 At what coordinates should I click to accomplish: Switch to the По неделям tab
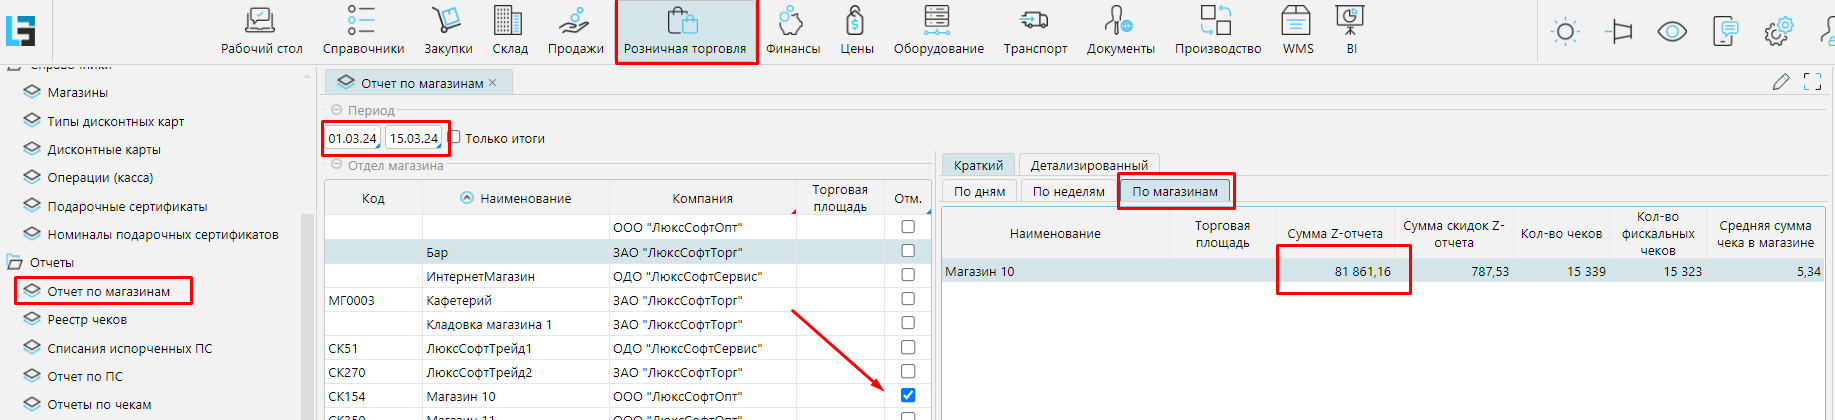[1068, 191]
